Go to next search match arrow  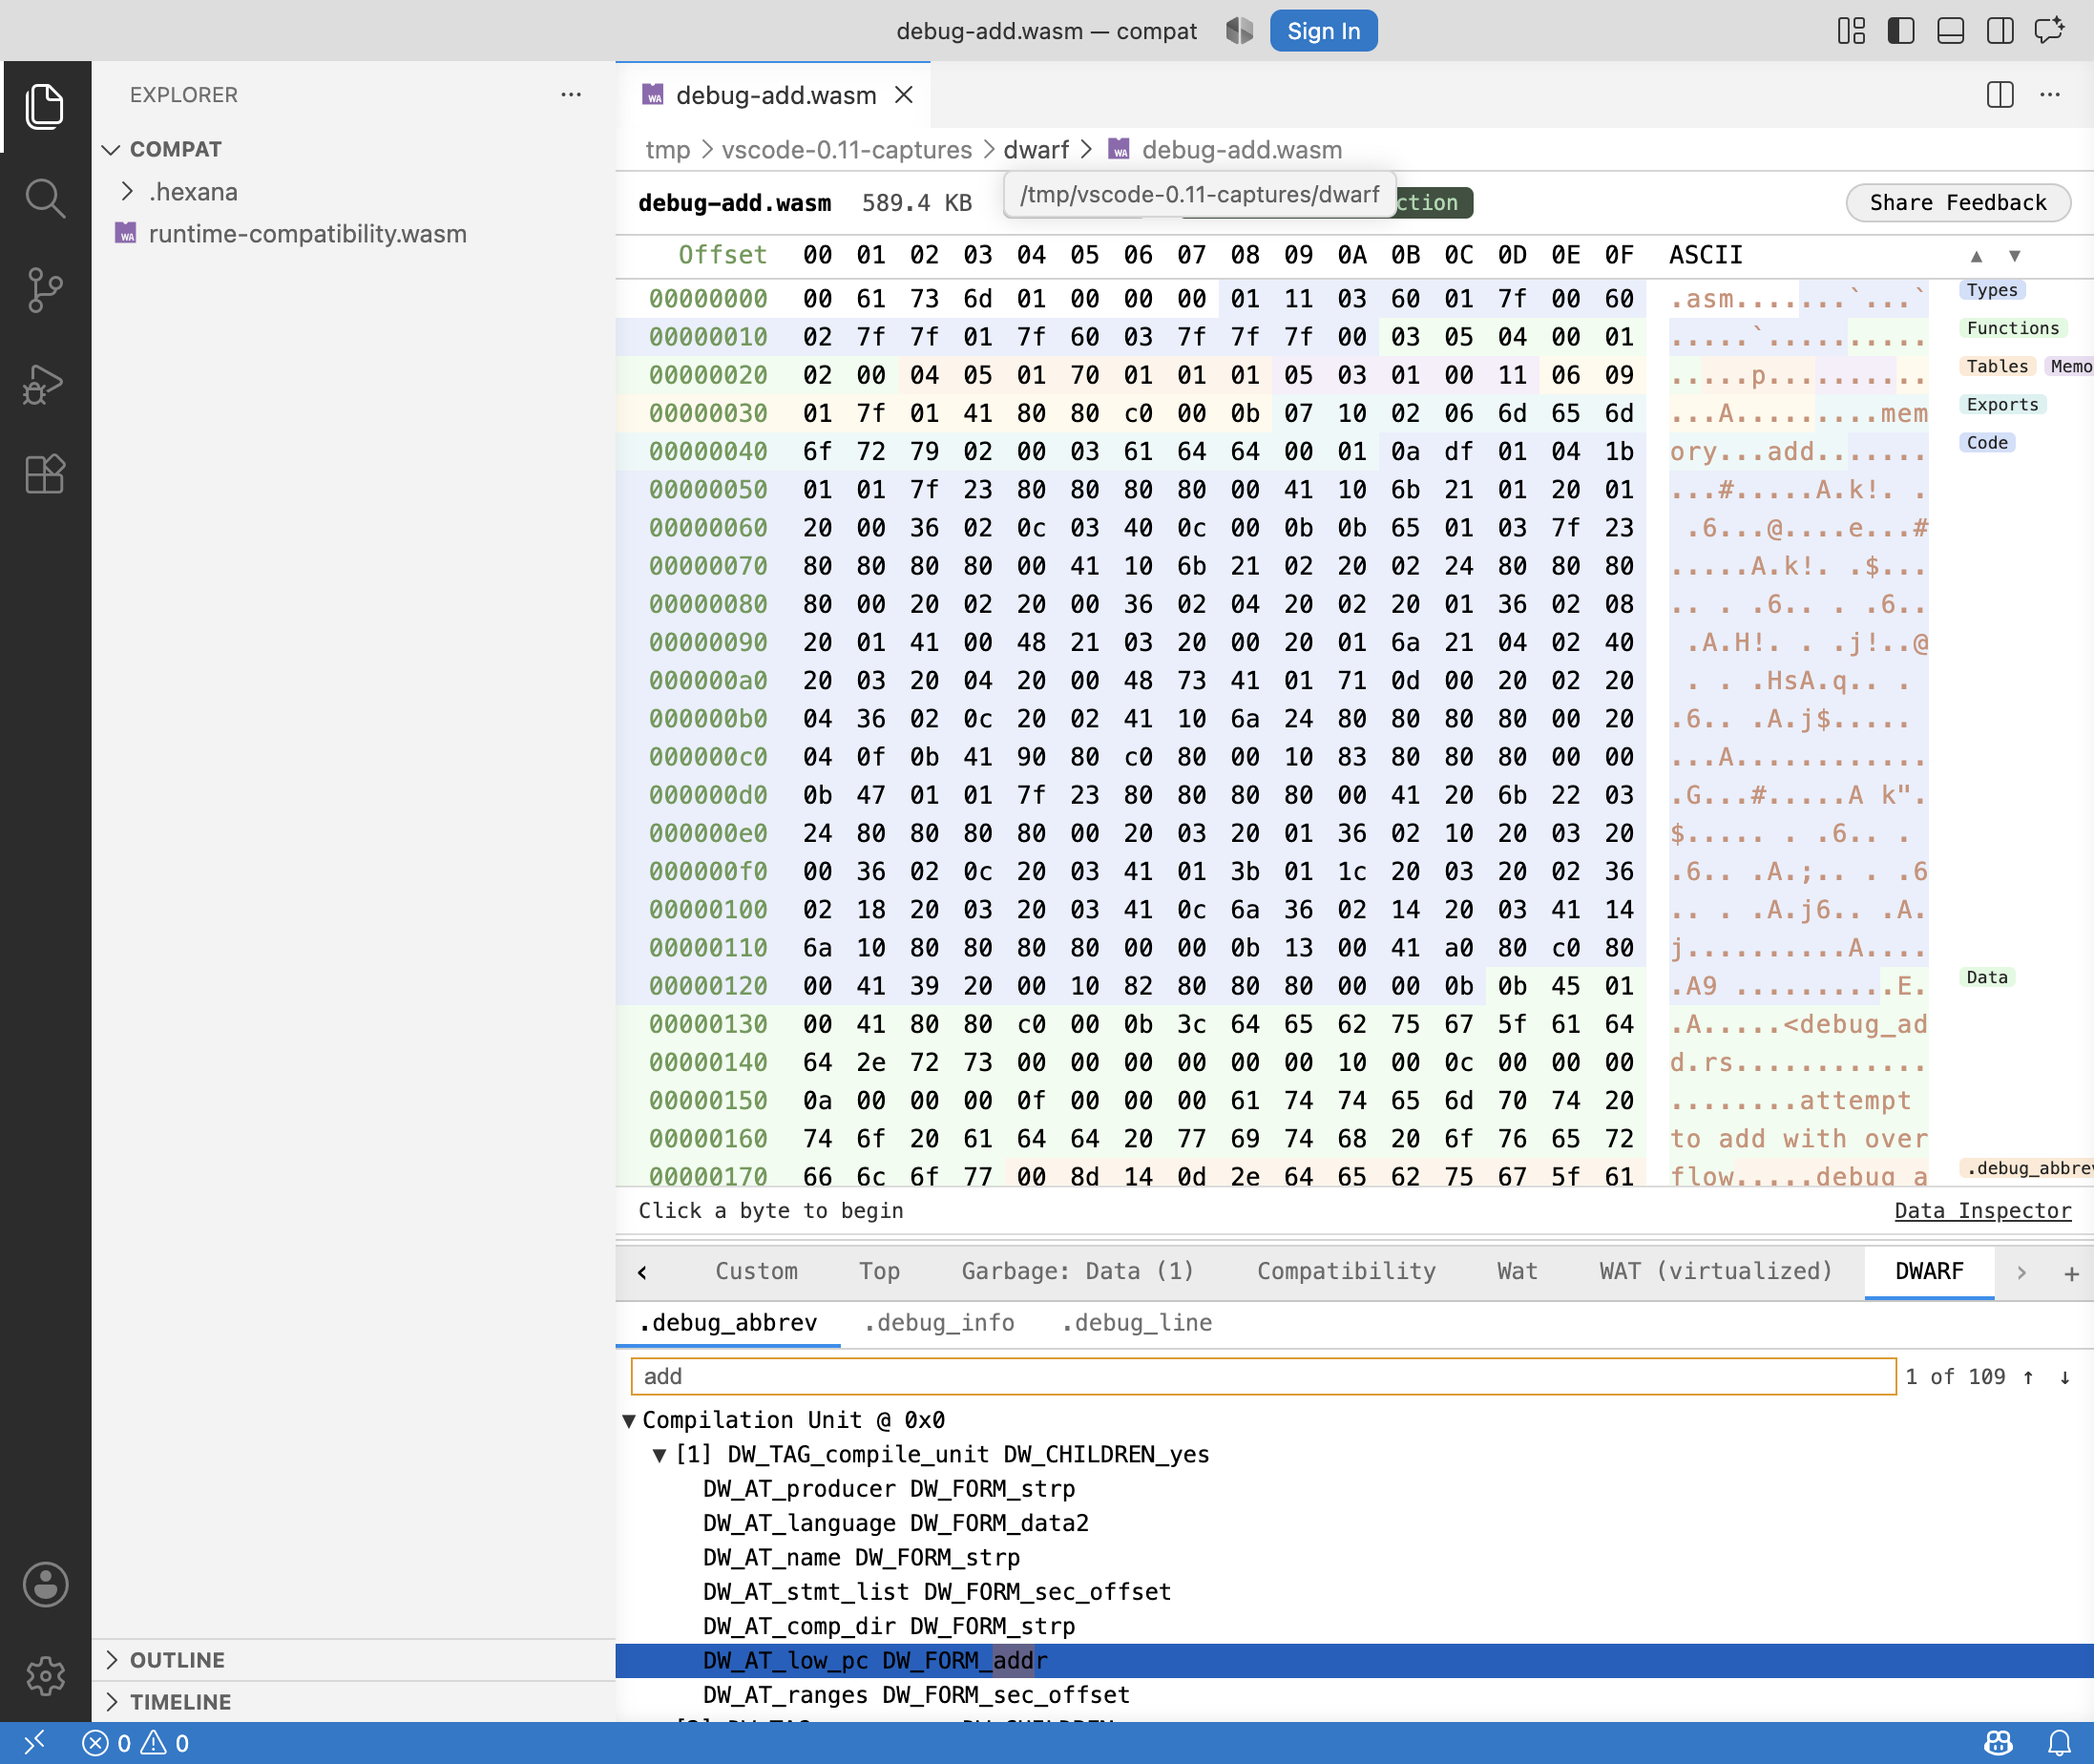coord(2064,1377)
